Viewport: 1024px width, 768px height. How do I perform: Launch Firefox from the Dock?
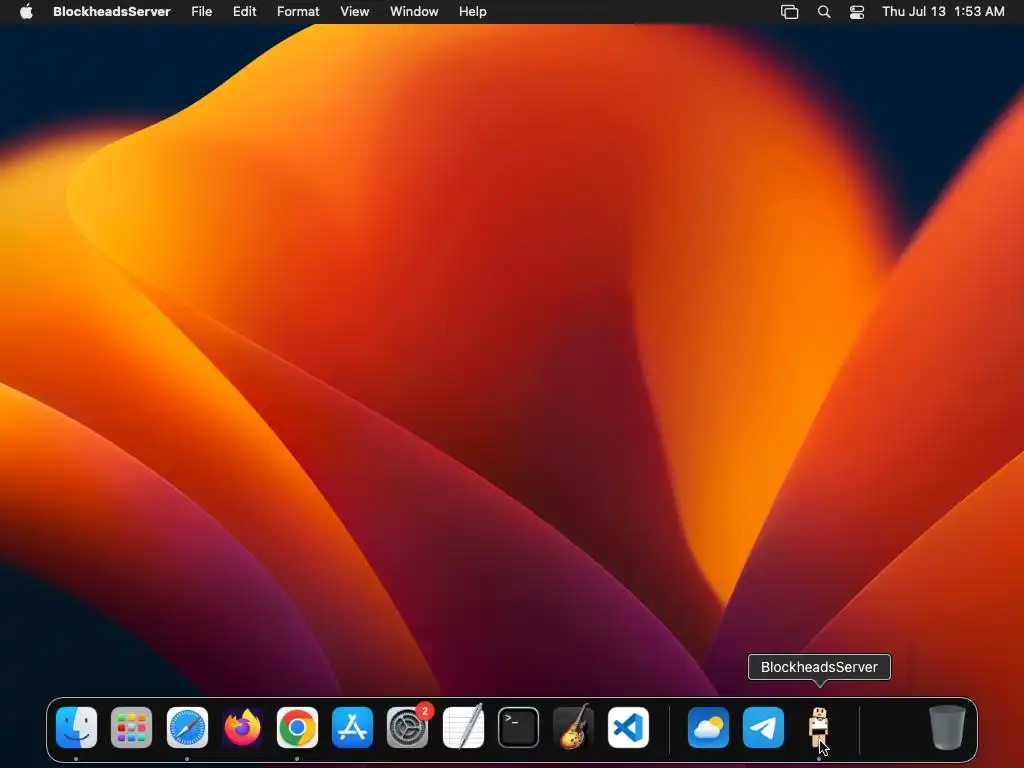pyautogui.click(x=242, y=727)
